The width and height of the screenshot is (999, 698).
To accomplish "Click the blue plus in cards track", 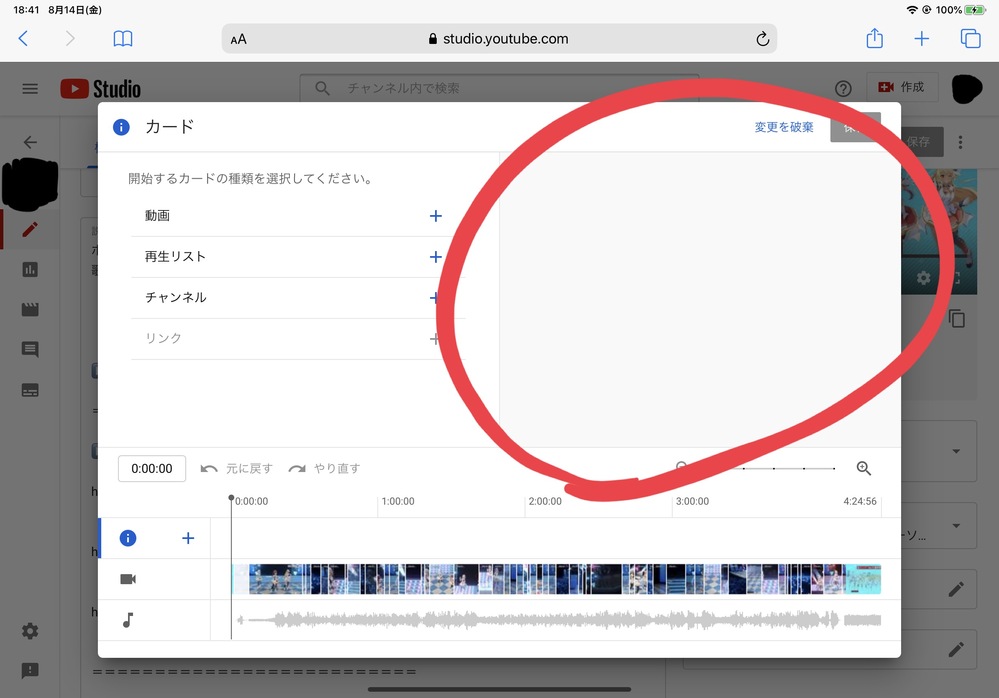I will click(188, 538).
